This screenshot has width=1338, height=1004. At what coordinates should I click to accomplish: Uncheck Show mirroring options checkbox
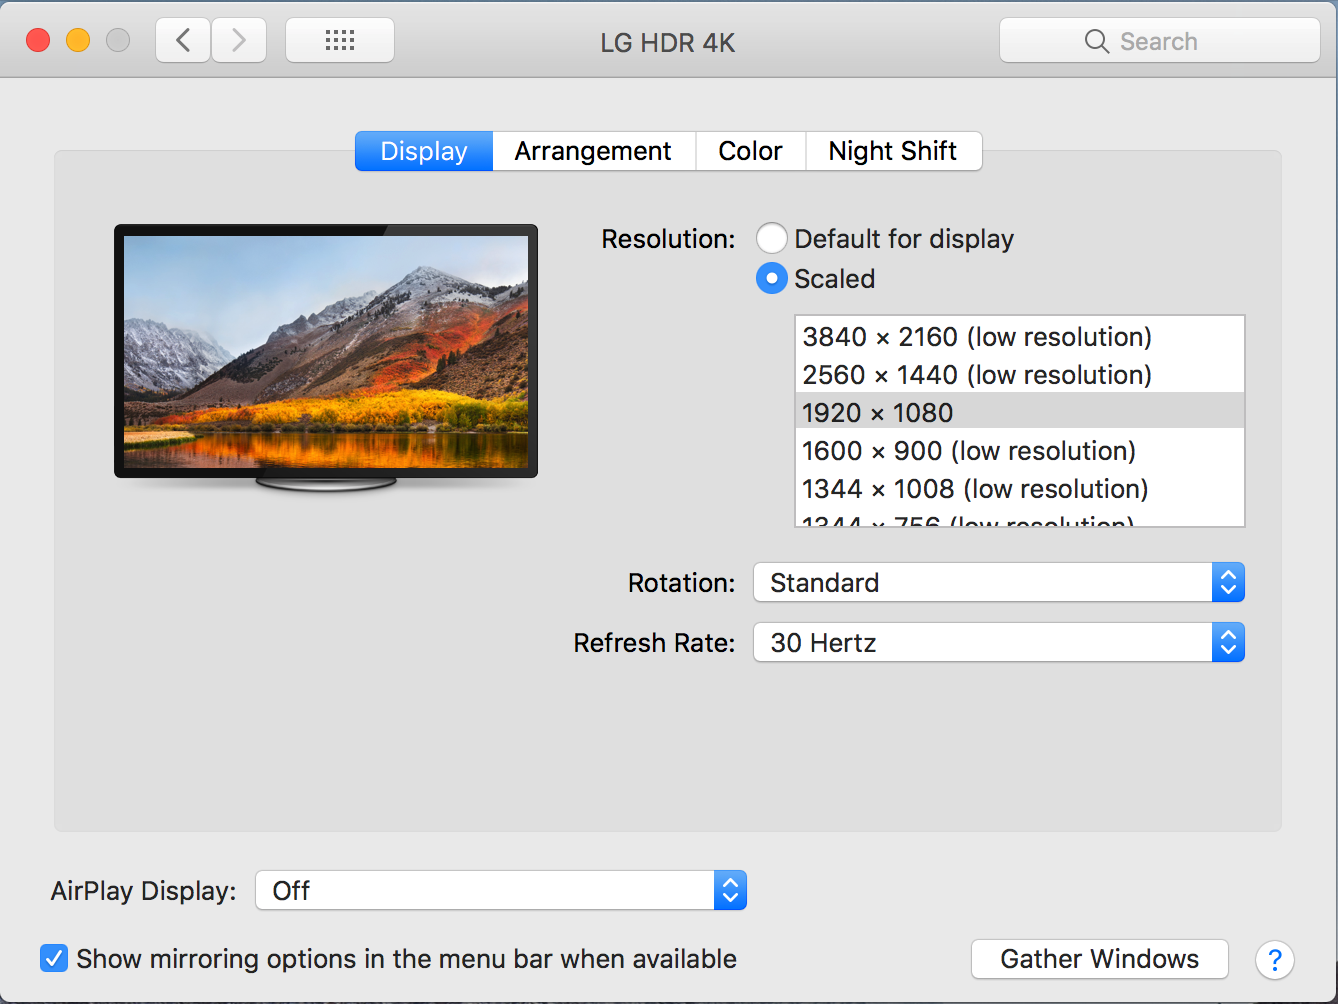54,958
